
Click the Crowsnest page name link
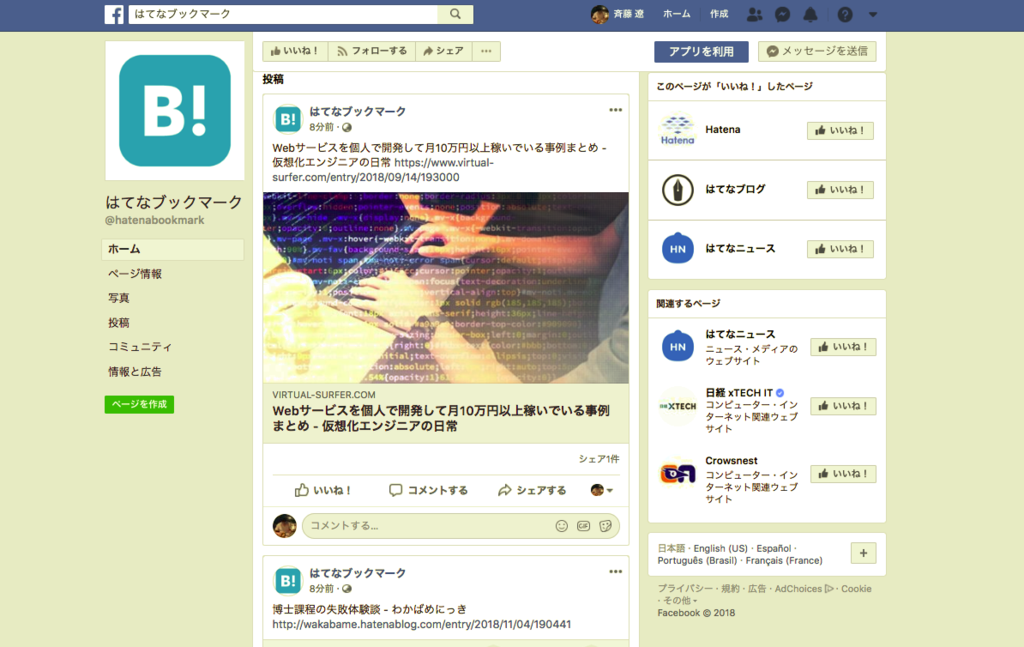point(731,460)
